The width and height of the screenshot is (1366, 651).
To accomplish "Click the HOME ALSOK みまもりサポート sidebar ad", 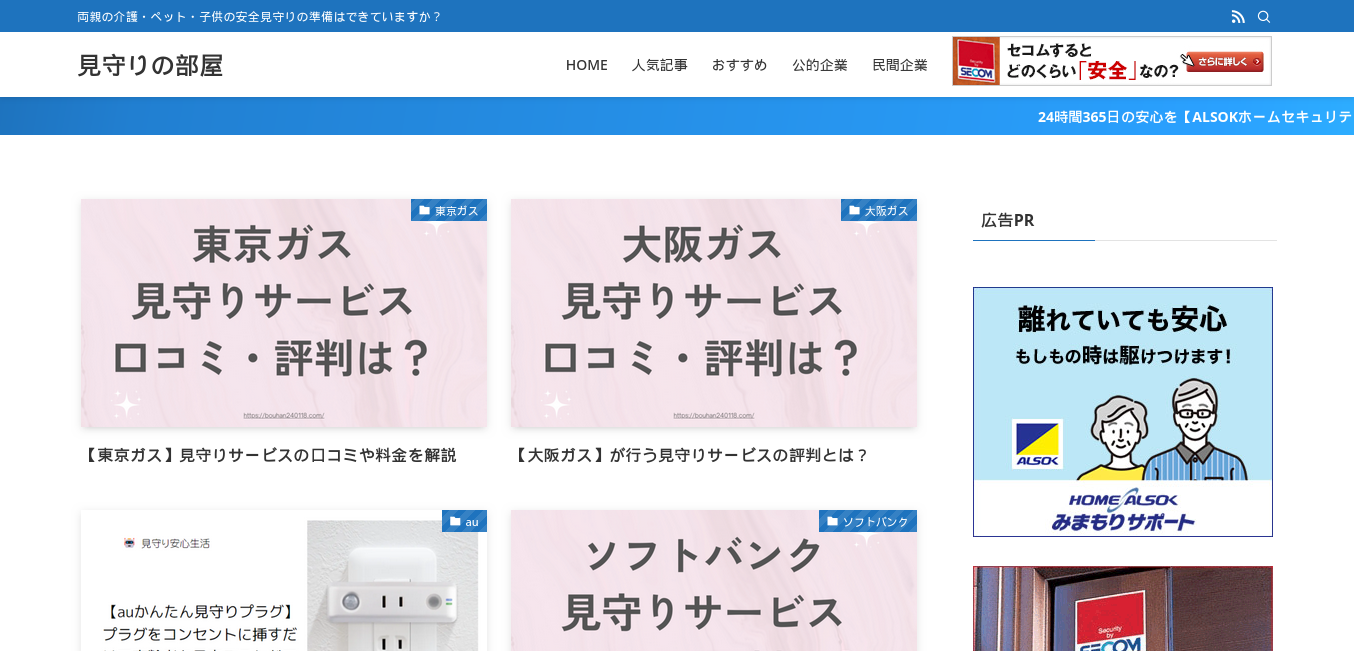I will [1123, 412].
